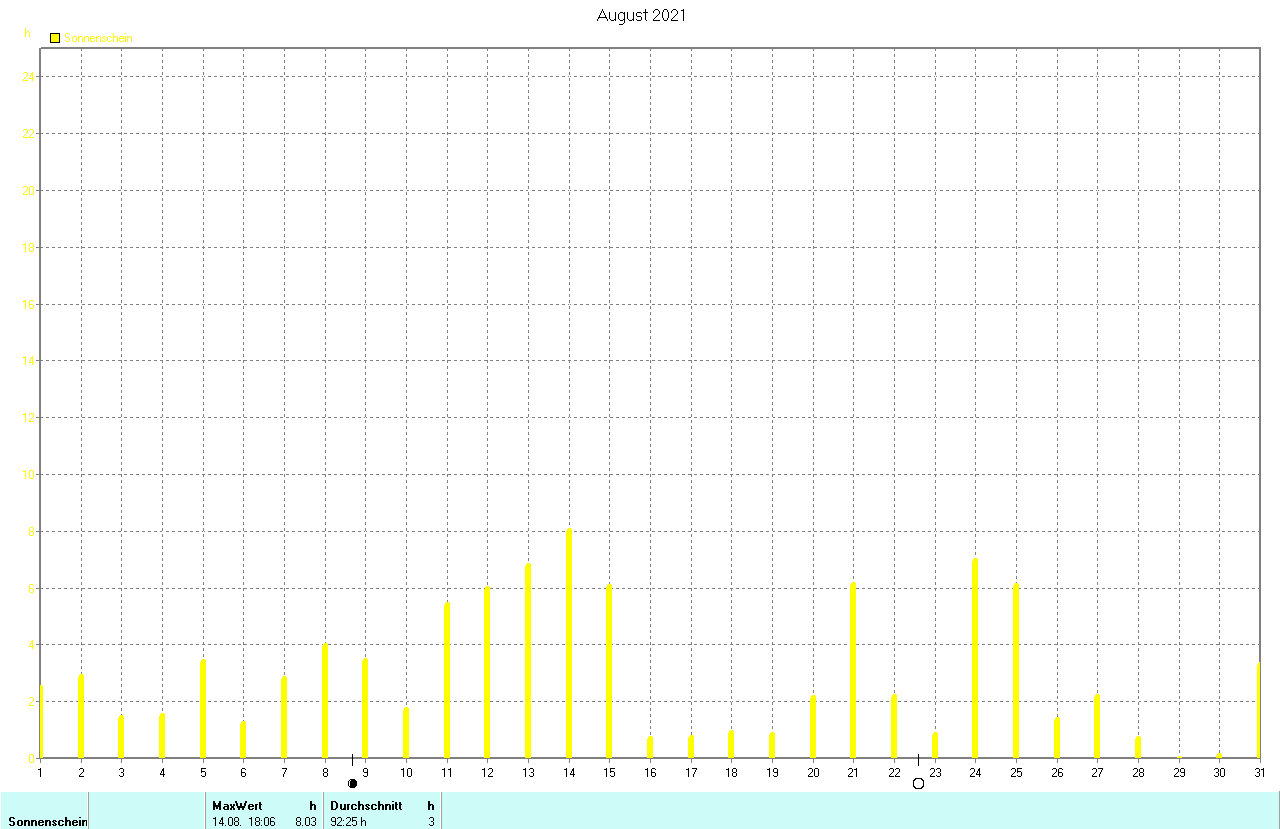Image resolution: width=1280 pixels, height=829 pixels.
Task: Select the bar for day 3
Action: click(x=121, y=737)
